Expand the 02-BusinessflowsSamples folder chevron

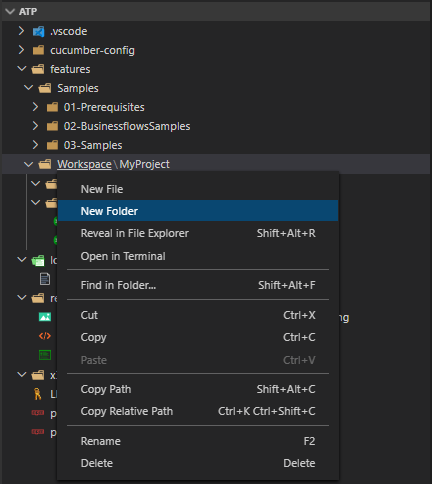click(35, 126)
